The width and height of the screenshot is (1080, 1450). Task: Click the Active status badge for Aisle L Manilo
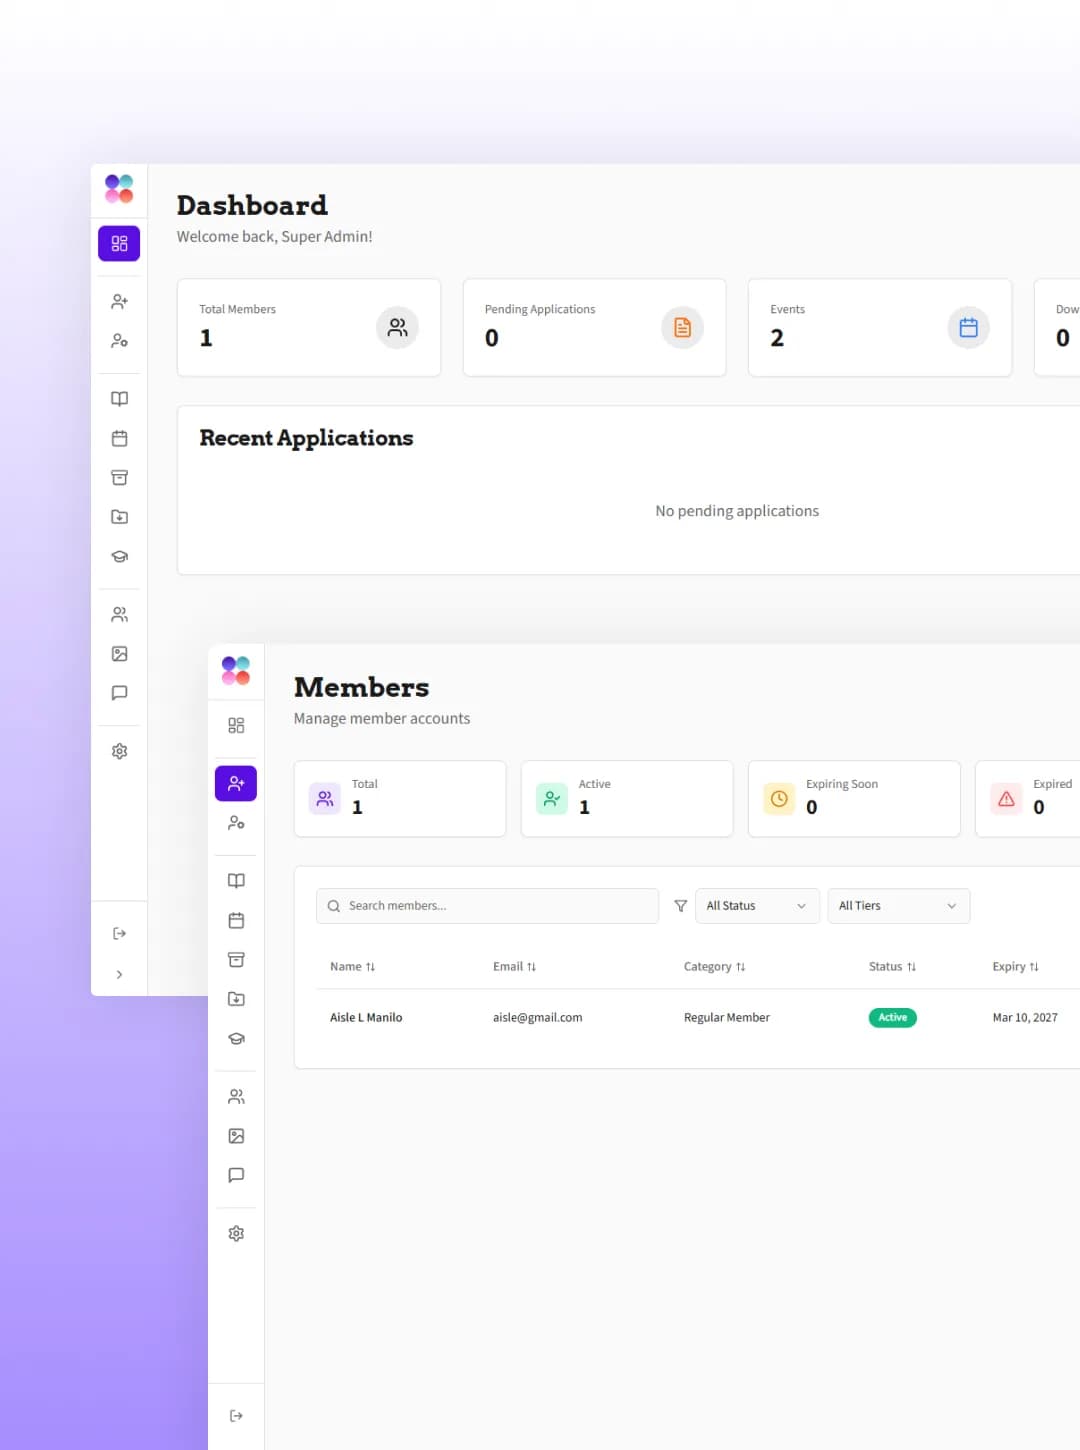click(891, 1017)
